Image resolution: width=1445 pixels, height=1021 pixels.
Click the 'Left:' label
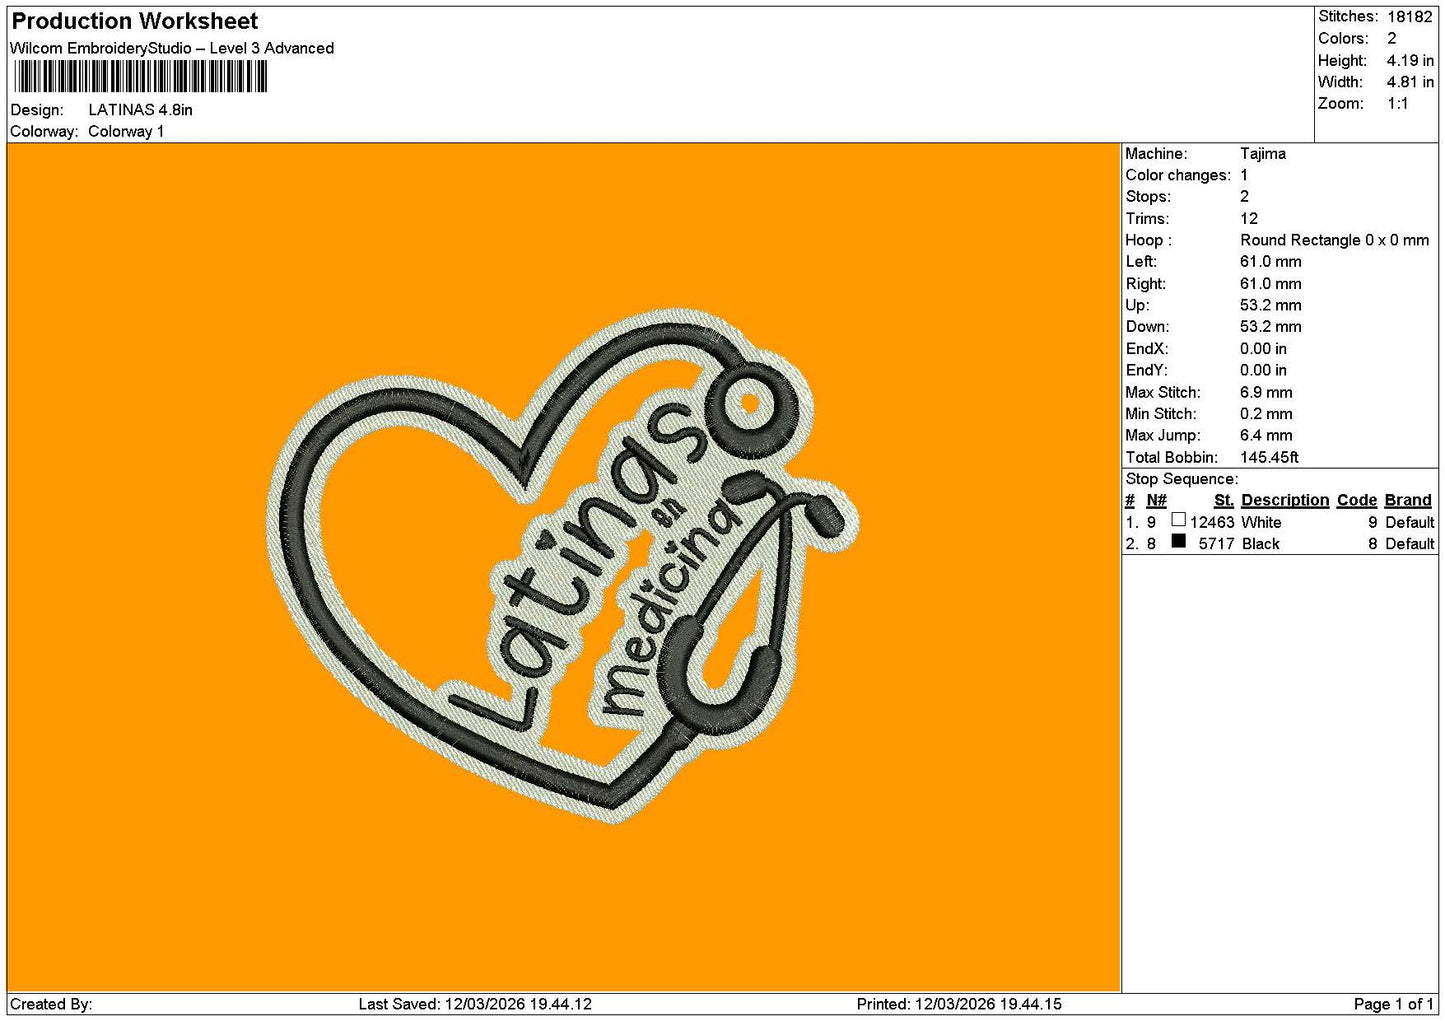(1141, 262)
